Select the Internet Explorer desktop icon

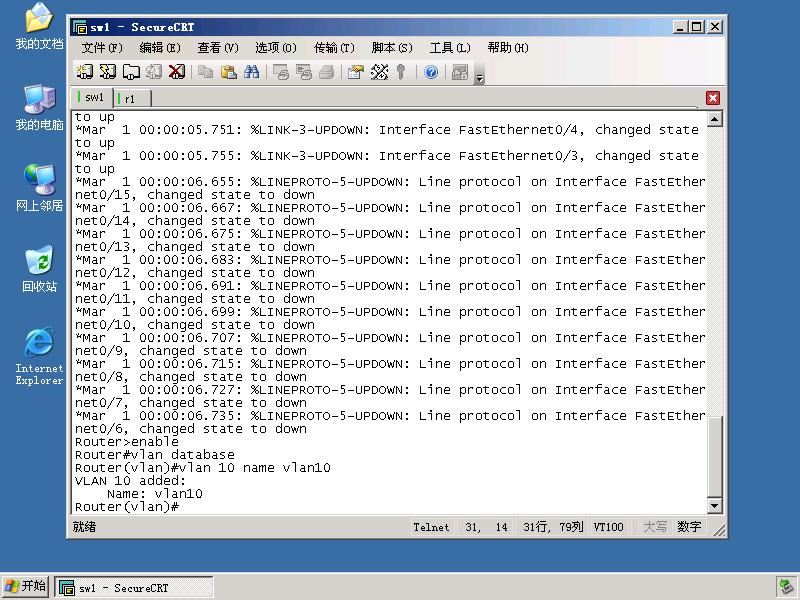point(39,356)
